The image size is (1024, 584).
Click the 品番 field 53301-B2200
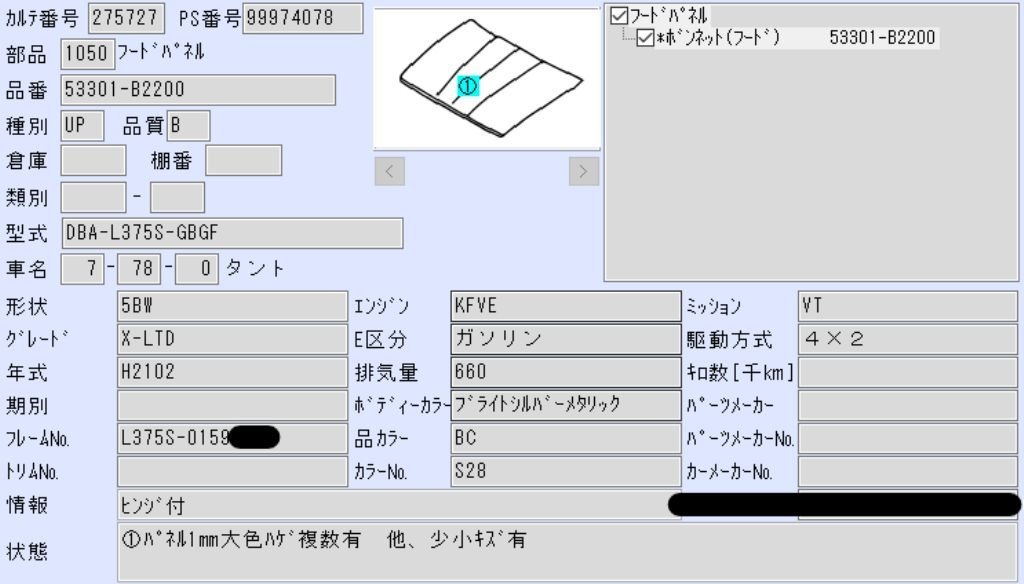(x=198, y=89)
